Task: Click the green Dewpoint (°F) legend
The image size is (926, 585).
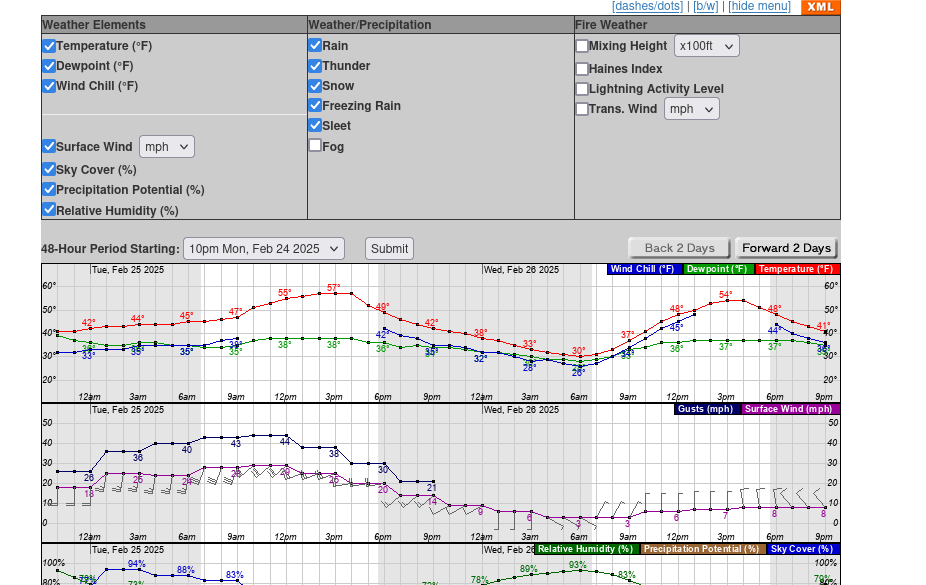Action: 717,269
